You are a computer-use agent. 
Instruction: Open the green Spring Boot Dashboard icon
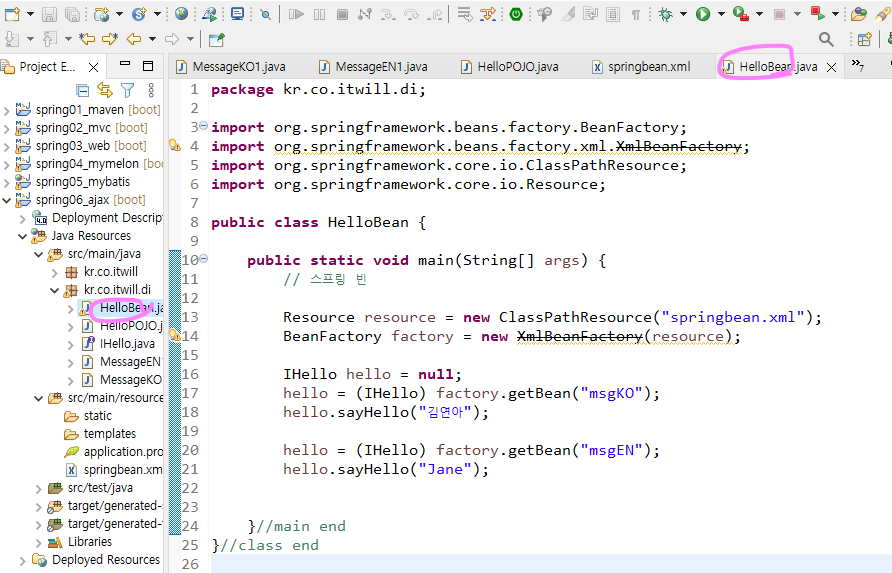(x=516, y=14)
